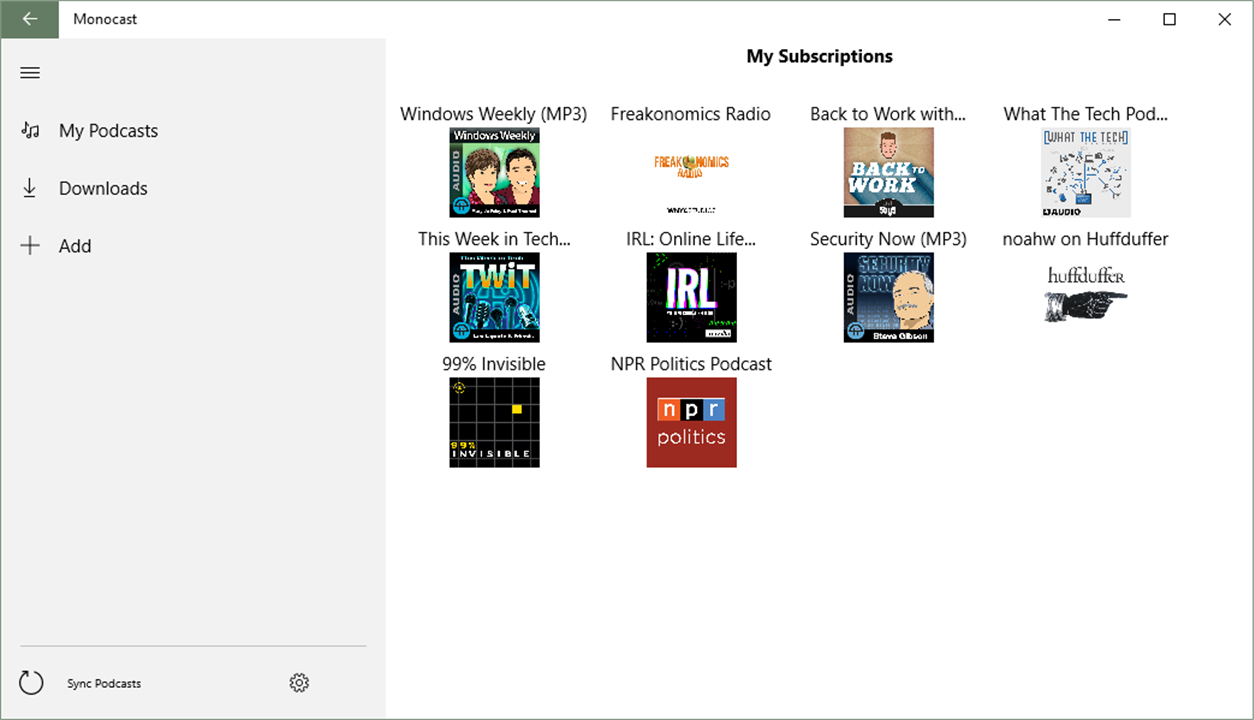Click 'Back to Work with...' title
This screenshot has height=720, width=1254.
click(888, 114)
